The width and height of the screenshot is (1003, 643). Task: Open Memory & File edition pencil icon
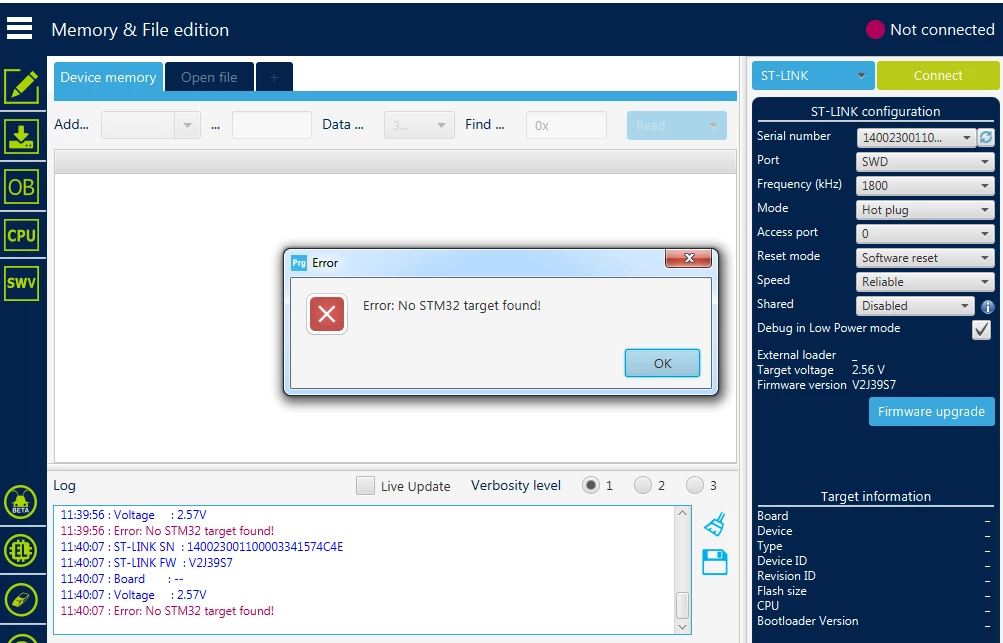(22, 86)
